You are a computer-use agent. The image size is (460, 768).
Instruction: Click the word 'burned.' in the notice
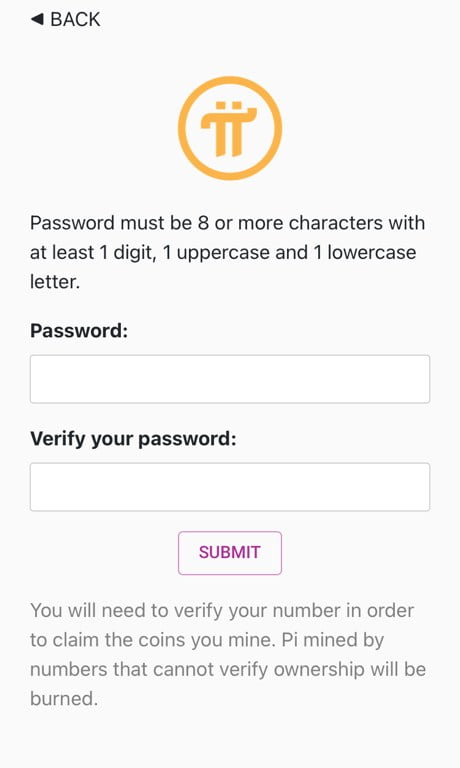(64, 698)
